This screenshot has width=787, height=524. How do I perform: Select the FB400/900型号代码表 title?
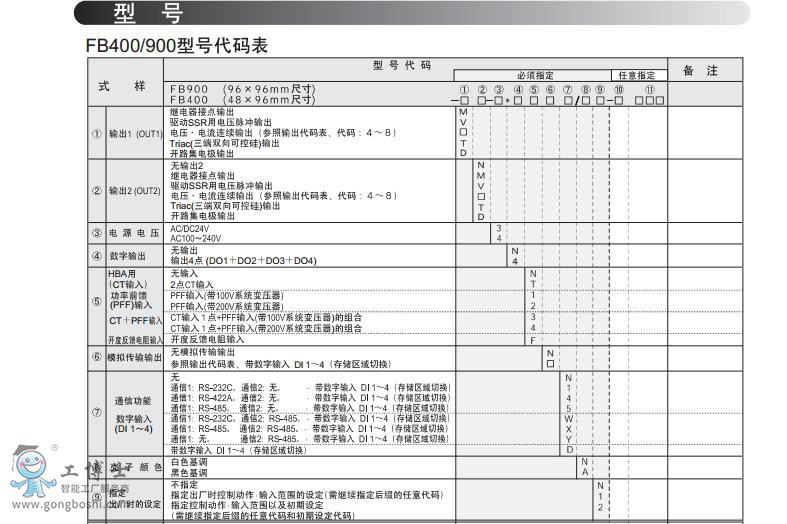pos(177,46)
